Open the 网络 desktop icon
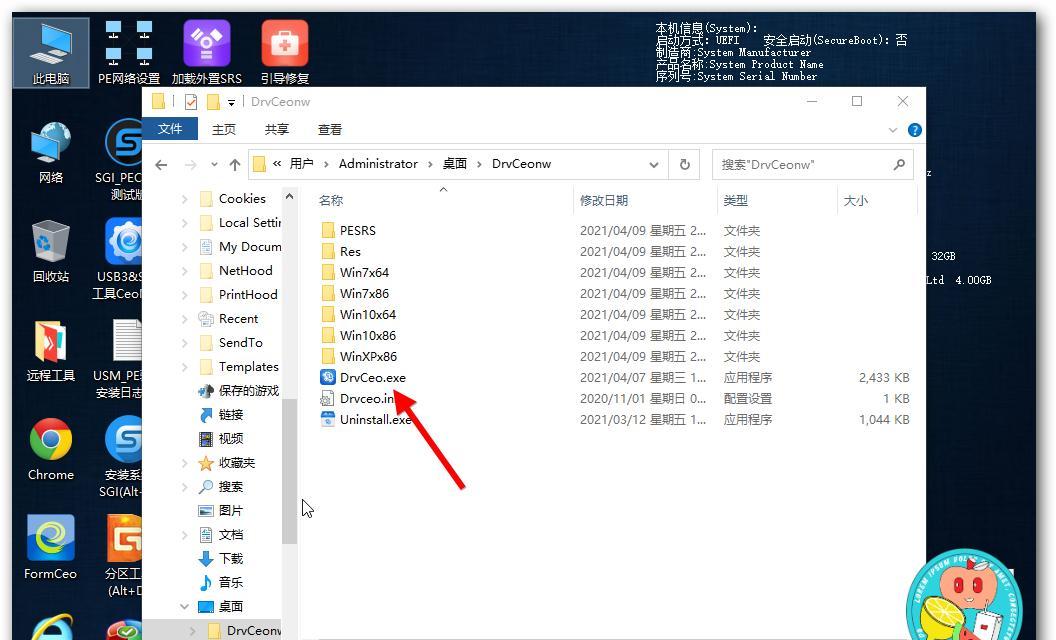Screen dimensions: 1056x640 pyautogui.click(x=51, y=153)
